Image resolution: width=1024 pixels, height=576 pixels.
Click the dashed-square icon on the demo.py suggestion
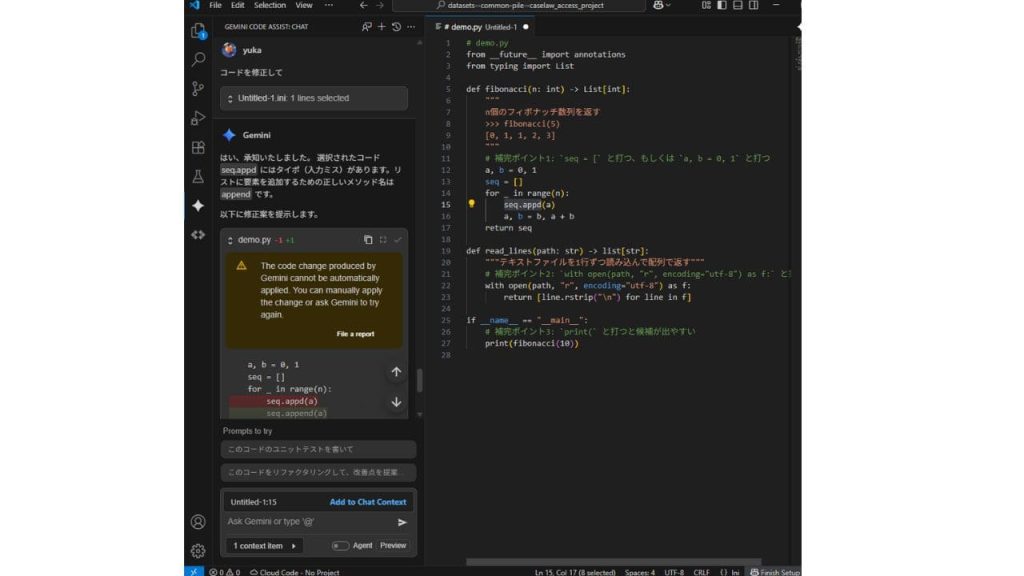click(383, 240)
